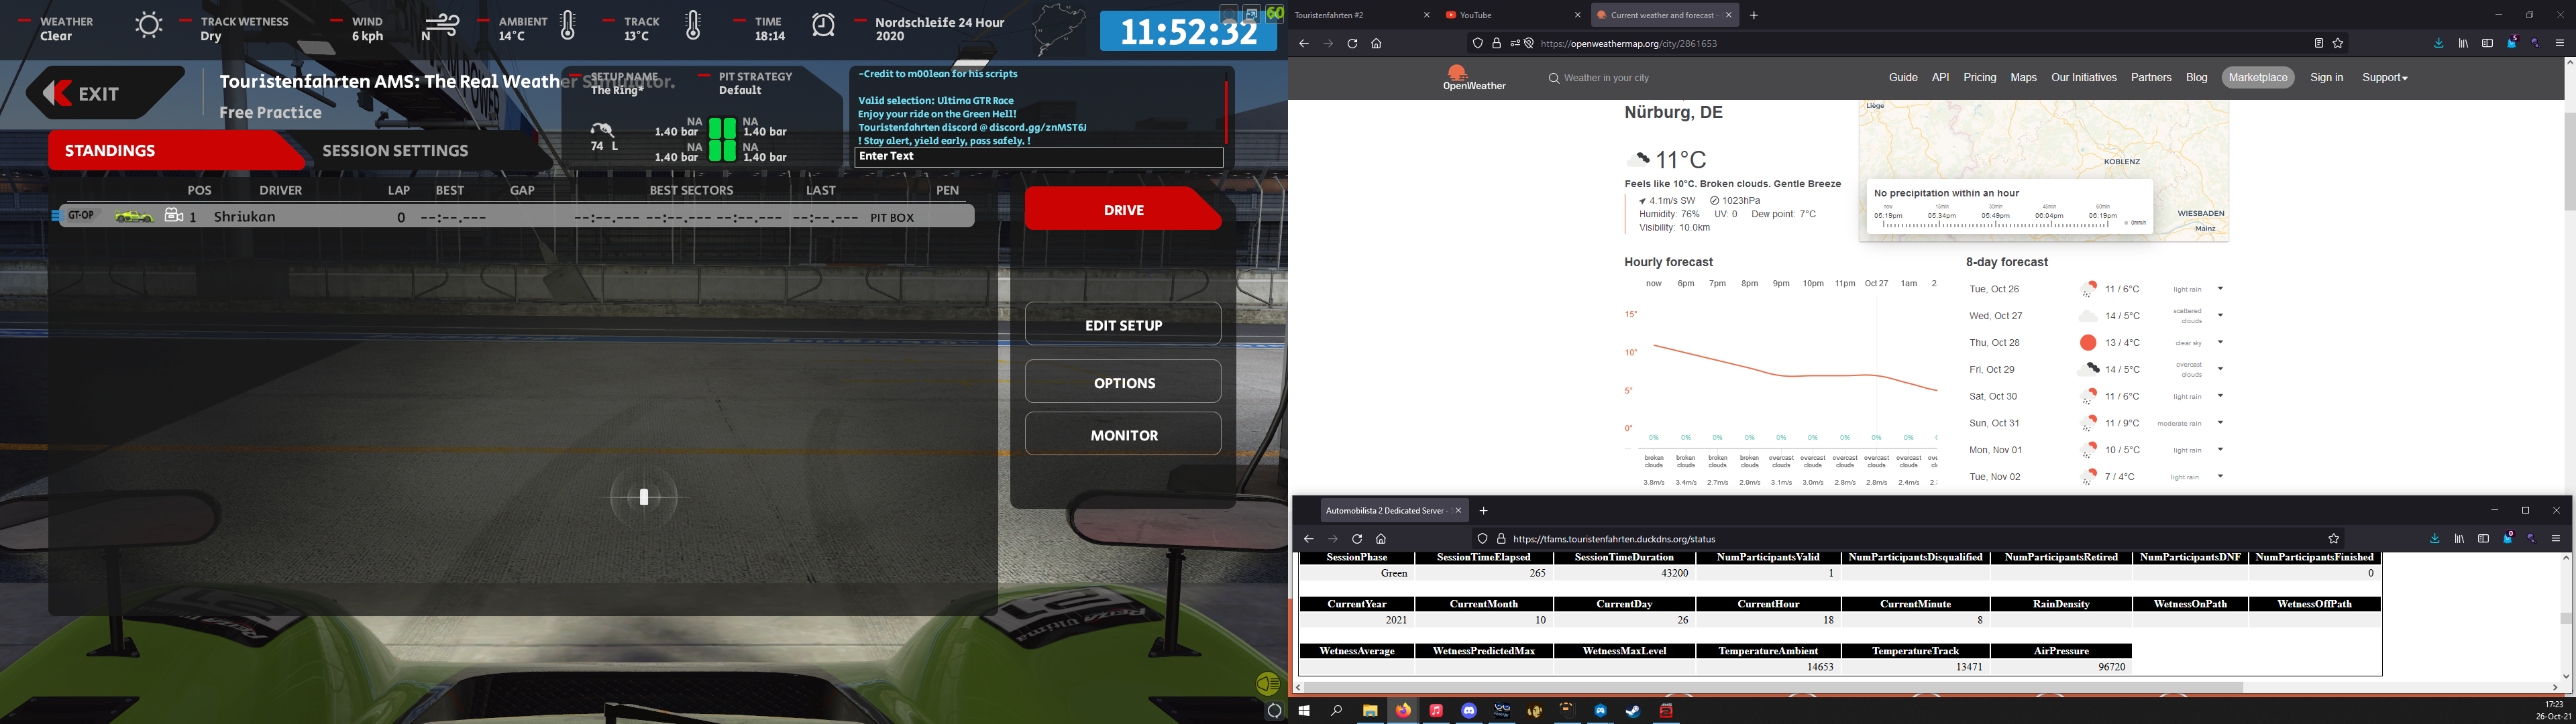Open Windows taskbar search
The height and width of the screenshot is (724, 2576).
coord(1337,711)
